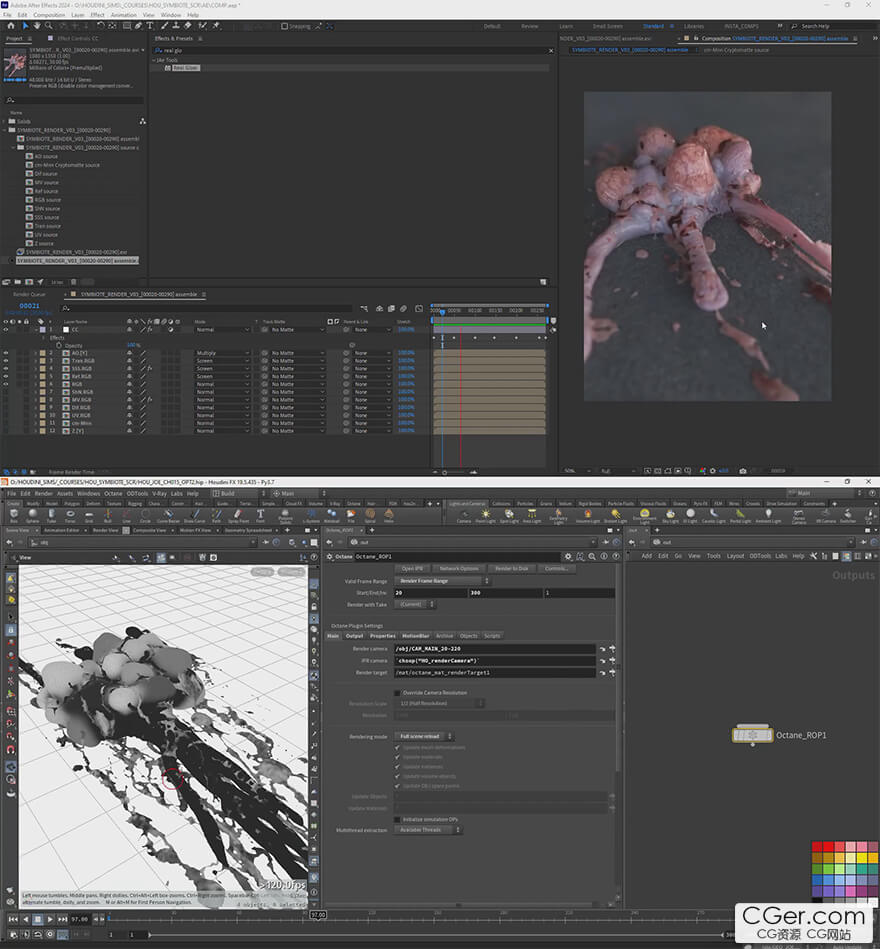Click the bright yellow color swatch in Houdini palette
Screen dimensions: 880x949
tap(861, 858)
